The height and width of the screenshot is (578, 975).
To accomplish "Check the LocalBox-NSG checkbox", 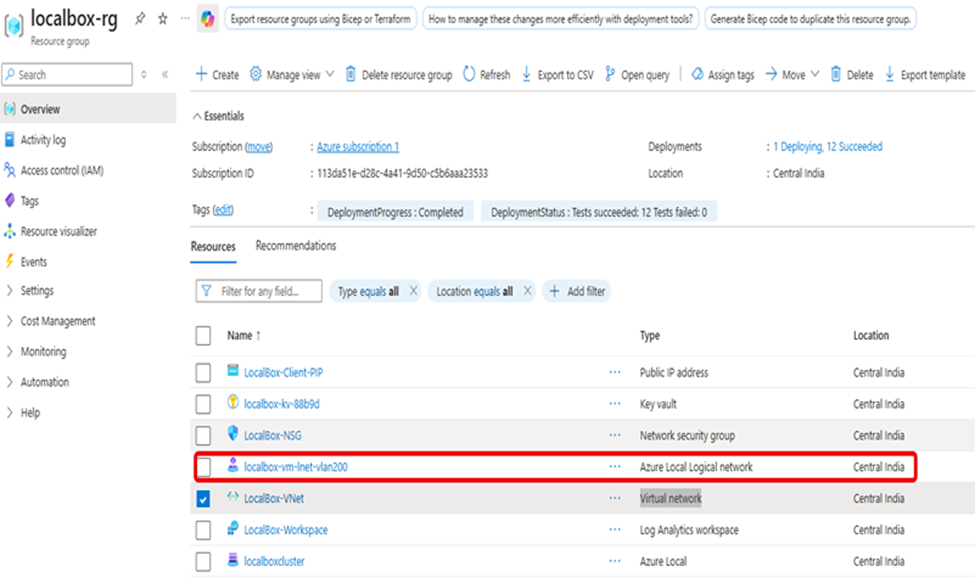I will 203,436.
